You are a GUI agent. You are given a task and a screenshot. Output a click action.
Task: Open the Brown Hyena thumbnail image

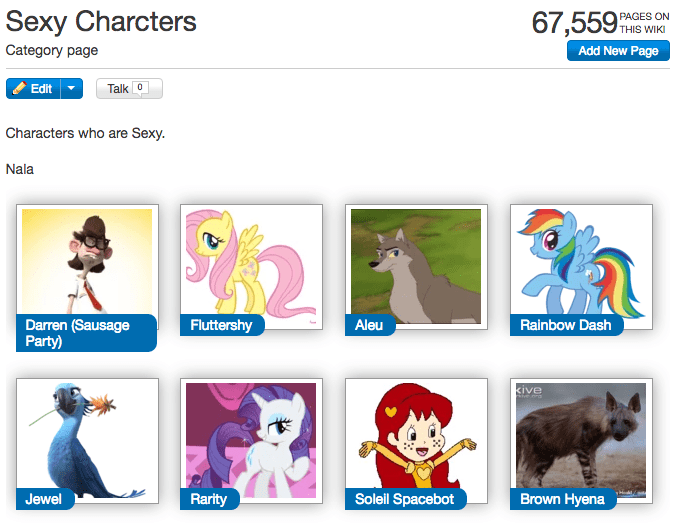(581, 435)
